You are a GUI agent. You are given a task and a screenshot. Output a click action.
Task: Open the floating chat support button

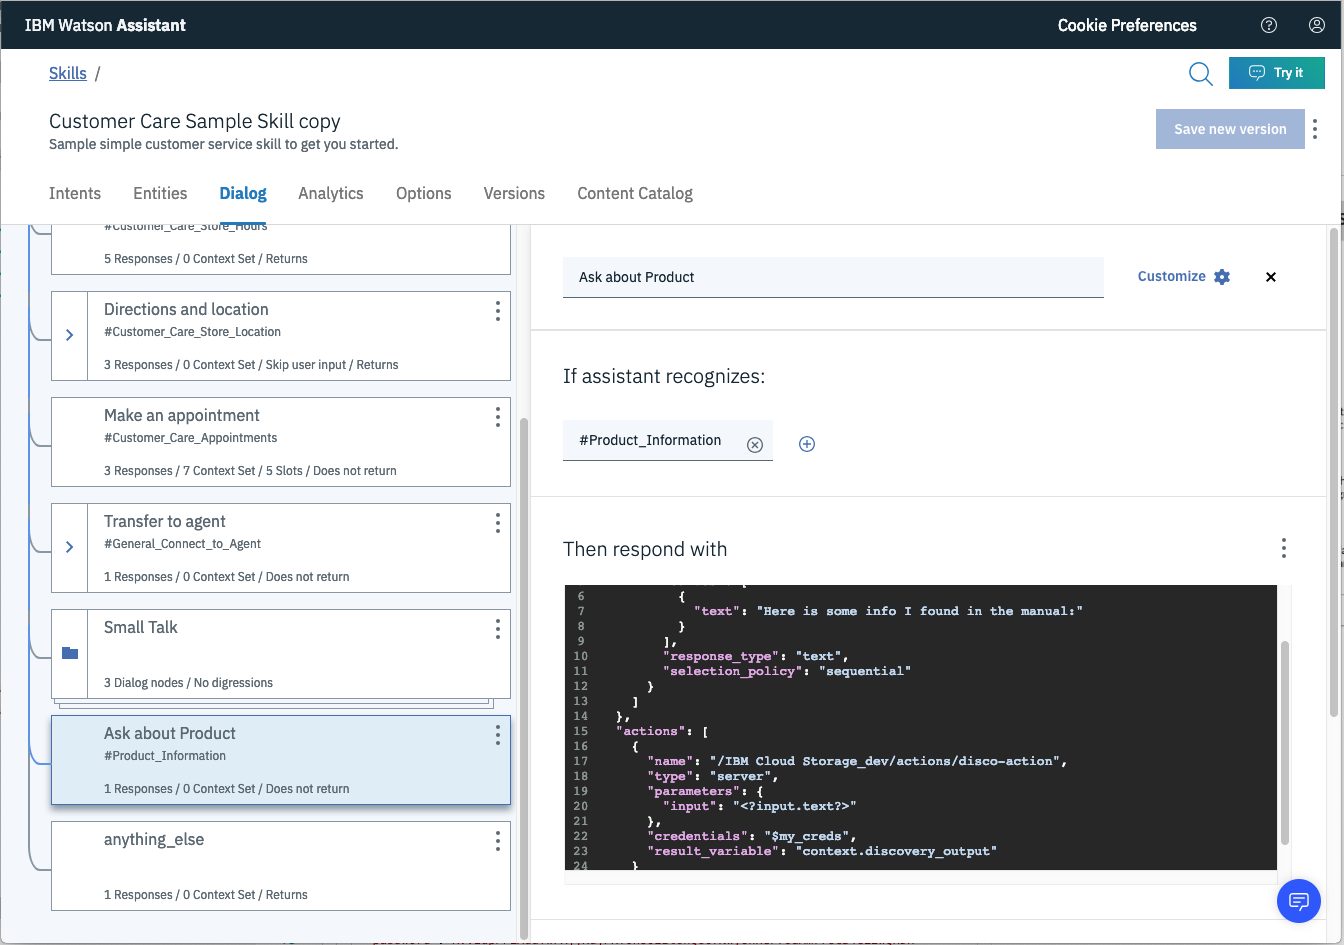point(1299,901)
